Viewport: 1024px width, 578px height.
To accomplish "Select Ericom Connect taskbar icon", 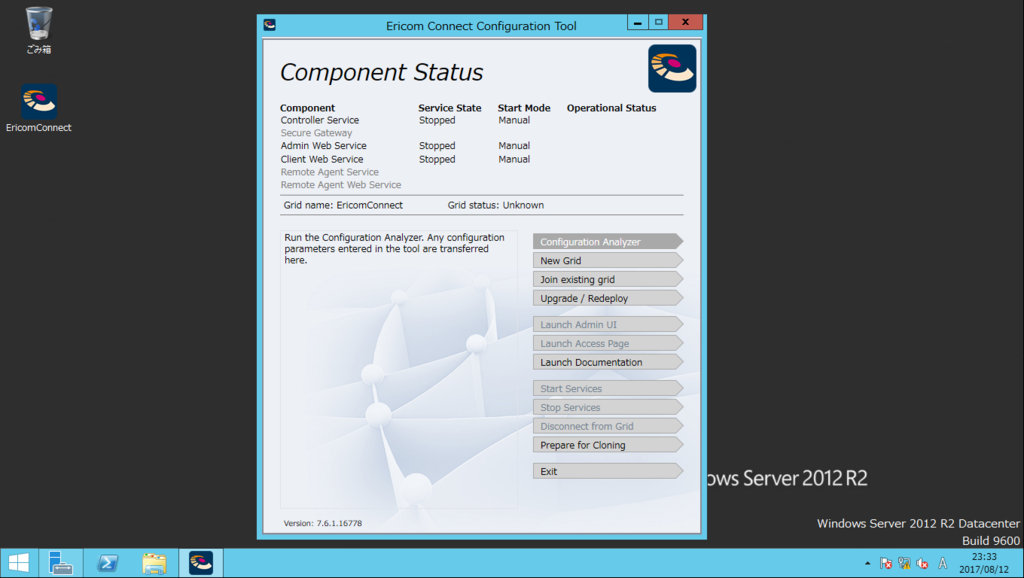I will click(x=201, y=563).
